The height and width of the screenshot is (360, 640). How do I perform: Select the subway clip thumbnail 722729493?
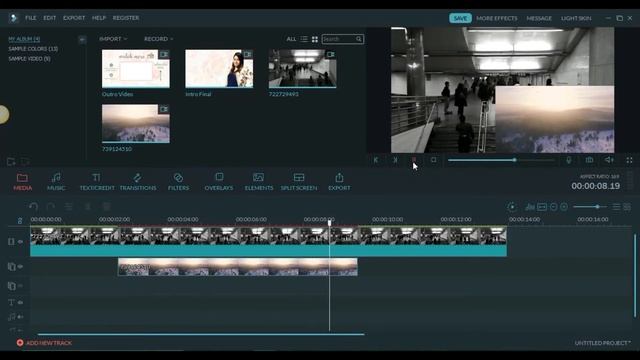click(302, 69)
